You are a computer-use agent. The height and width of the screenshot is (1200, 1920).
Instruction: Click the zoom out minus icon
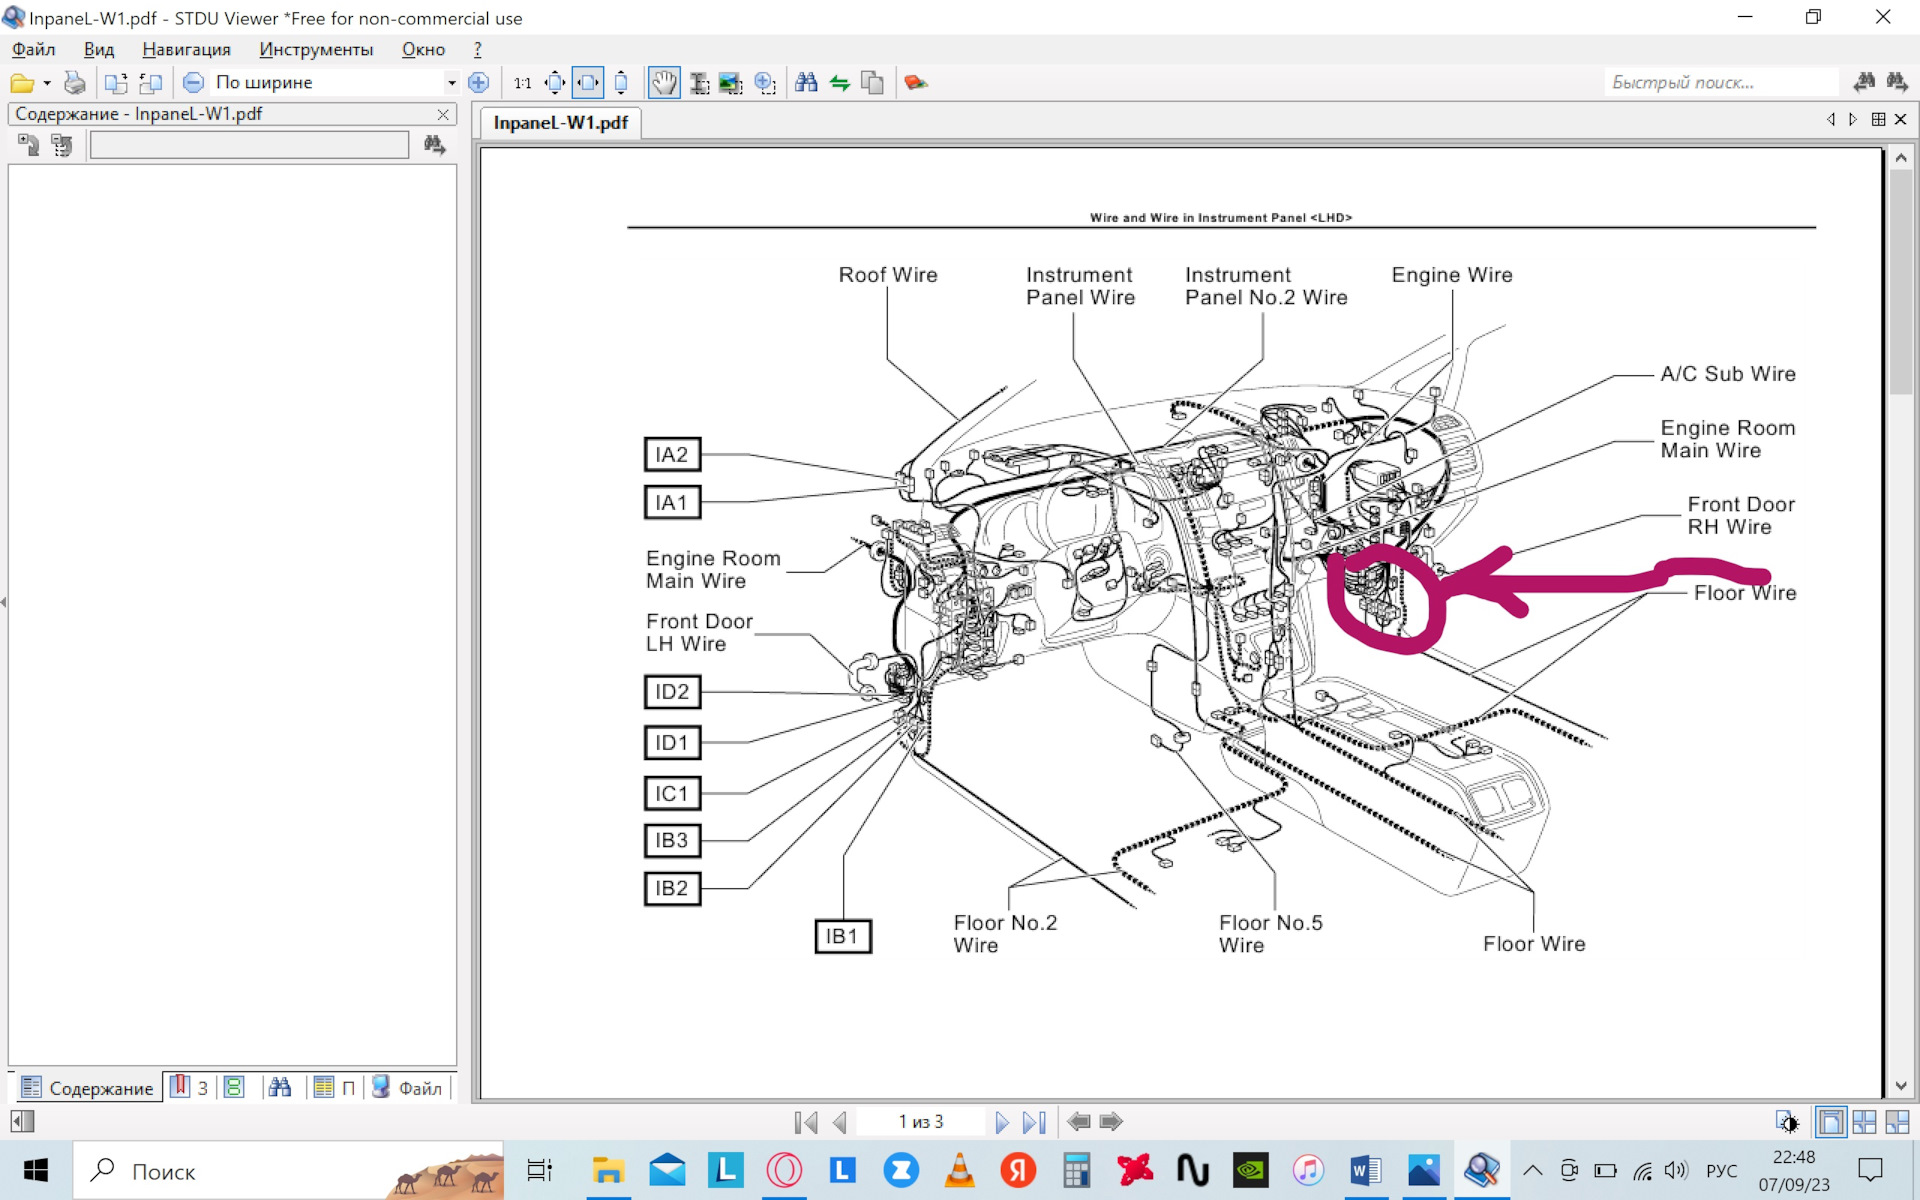(193, 83)
